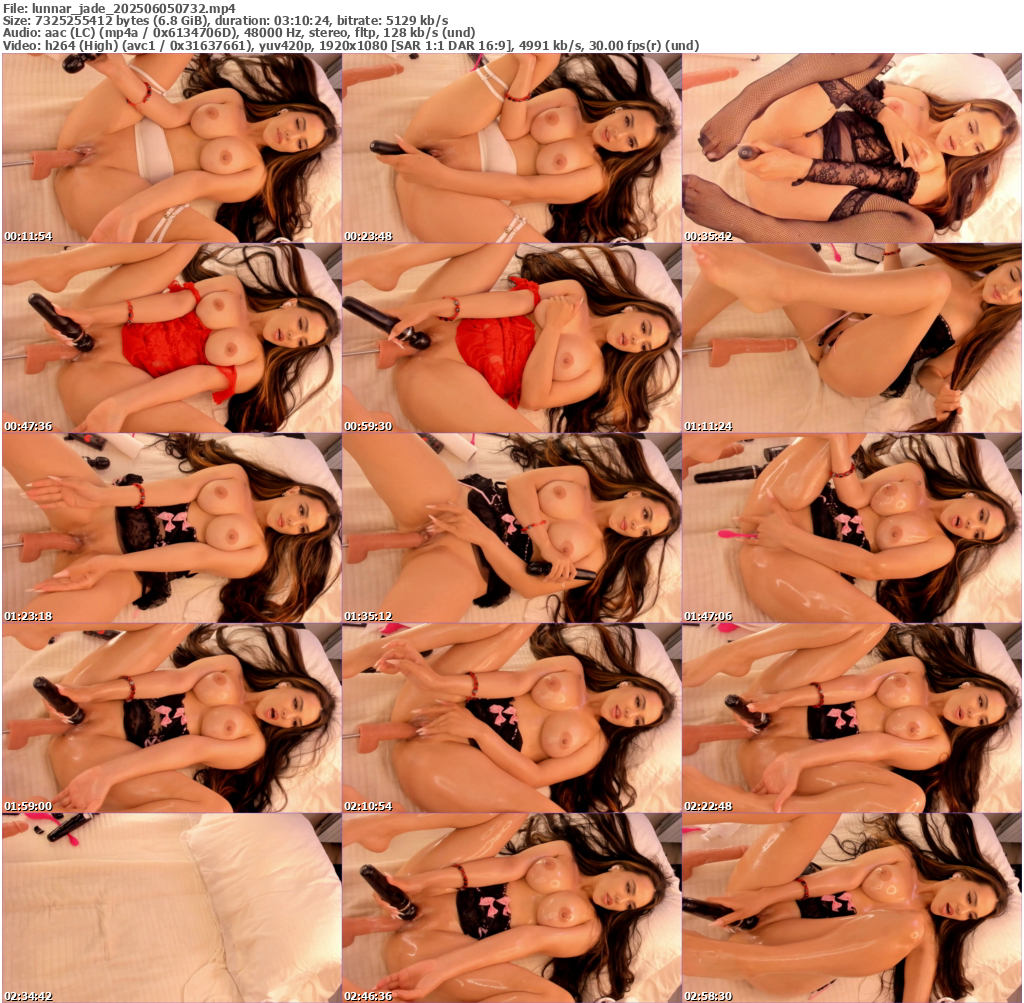Select the thumbnail stamped 00:23:48
The image size is (1024, 1003).
pos(512,148)
